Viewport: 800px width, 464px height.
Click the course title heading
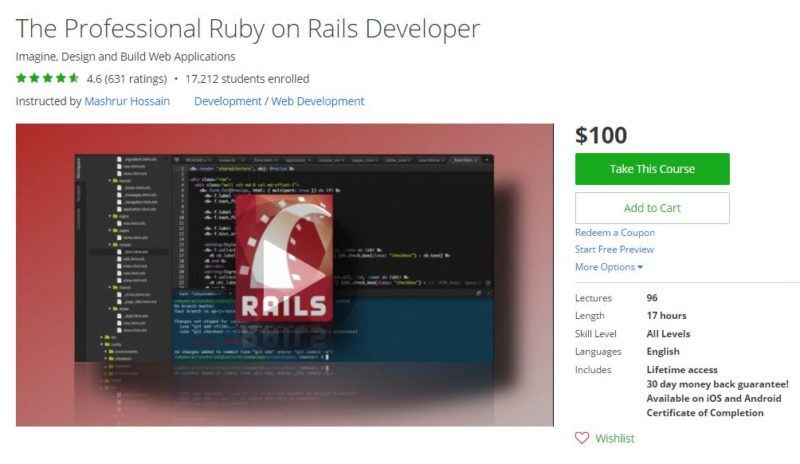248,29
